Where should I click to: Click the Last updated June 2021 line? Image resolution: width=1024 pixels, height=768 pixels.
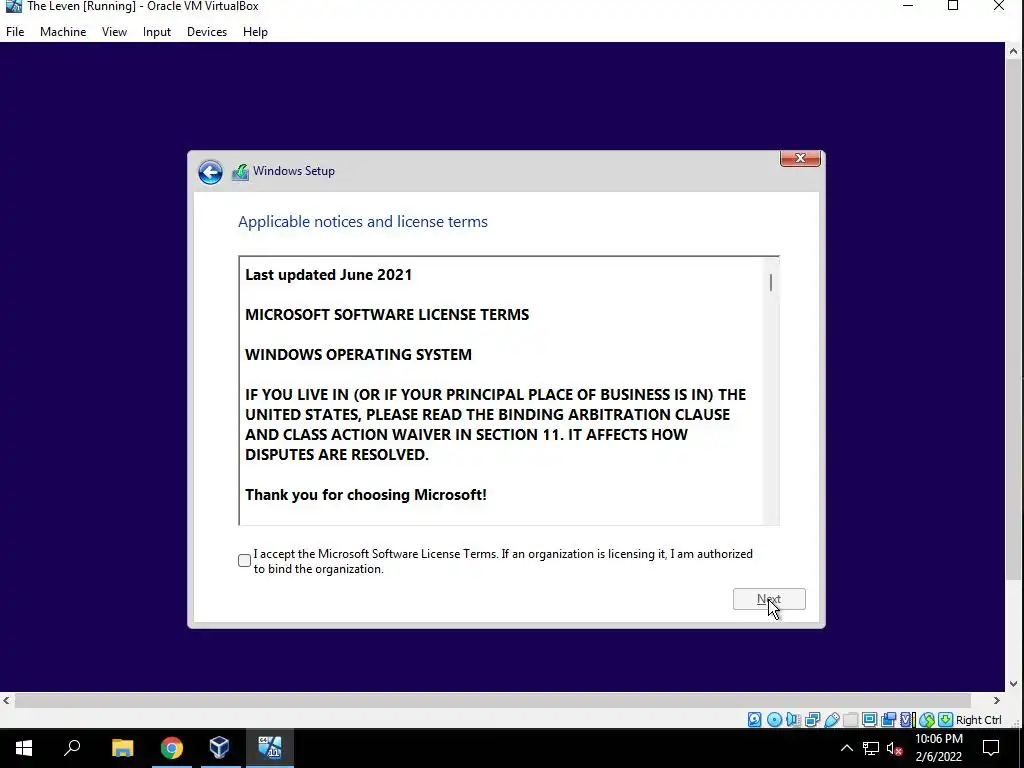(328, 275)
